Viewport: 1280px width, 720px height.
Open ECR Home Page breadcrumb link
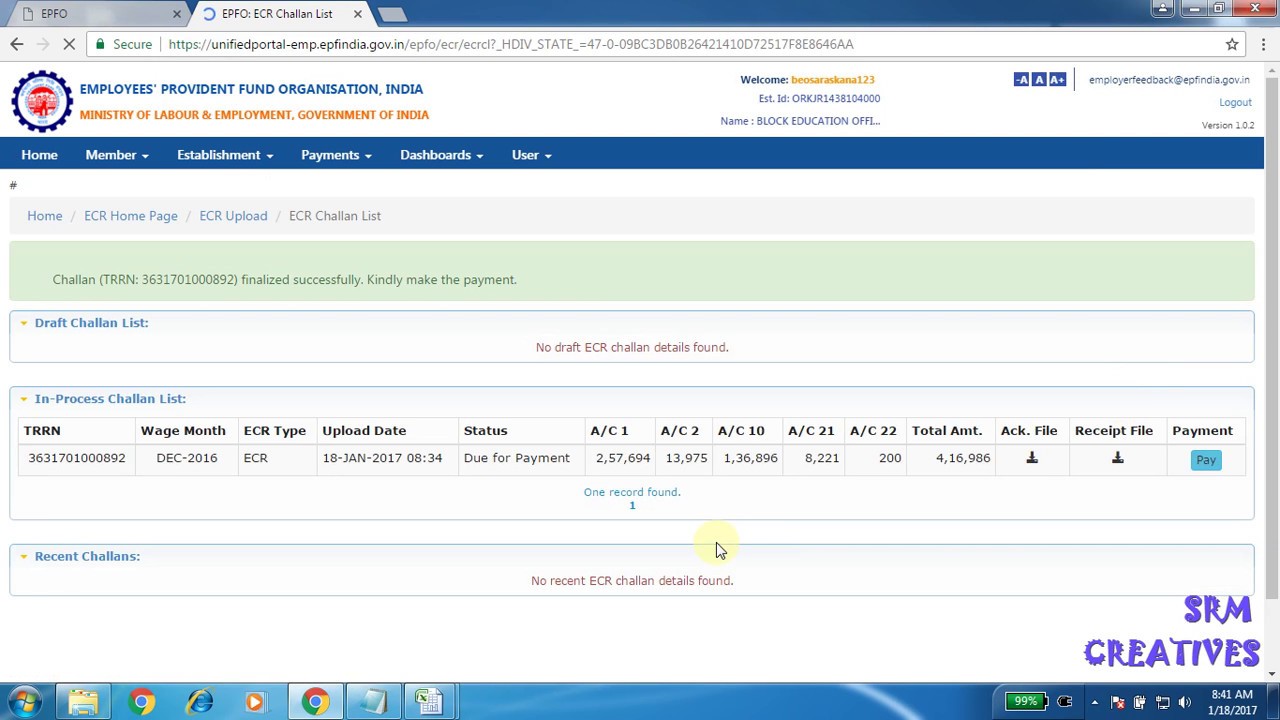pyautogui.click(x=131, y=216)
